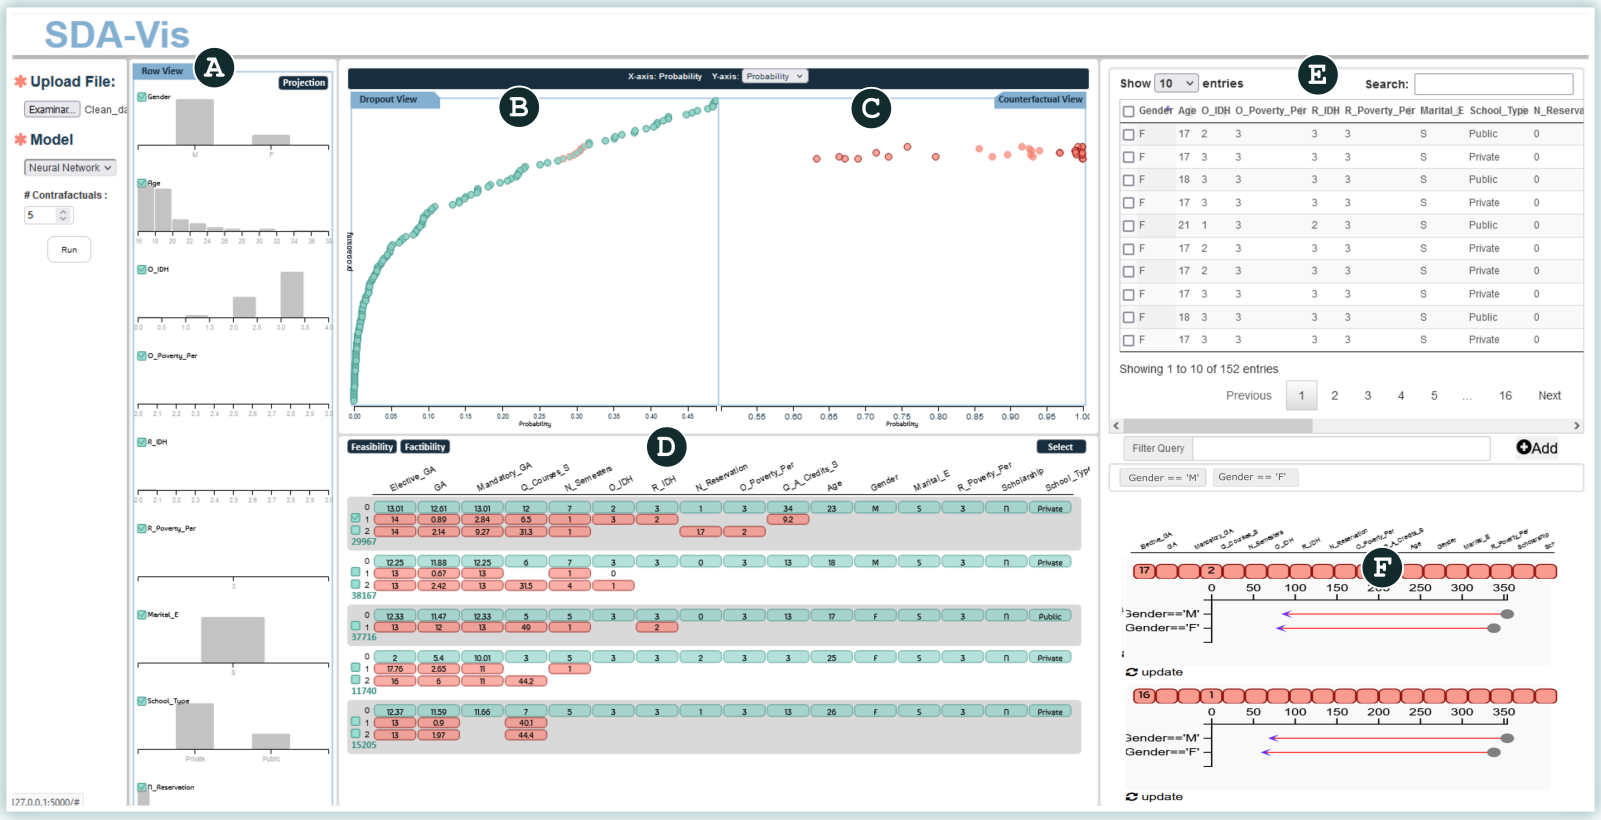Image resolution: width=1601 pixels, height=820 pixels.
Task: Click the Examinar file browse button
Action: tap(51, 110)
